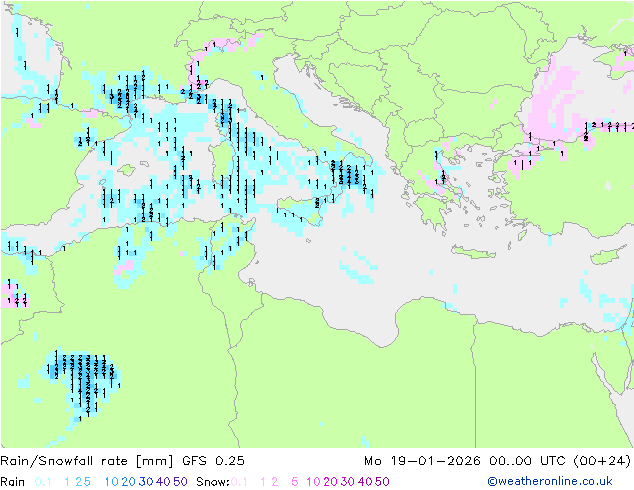Image resolution: width=634 pixels, height=490 pixels.
Task: Click the "Mo 19-01-2026" date text
Action: [x=423, y=461]
